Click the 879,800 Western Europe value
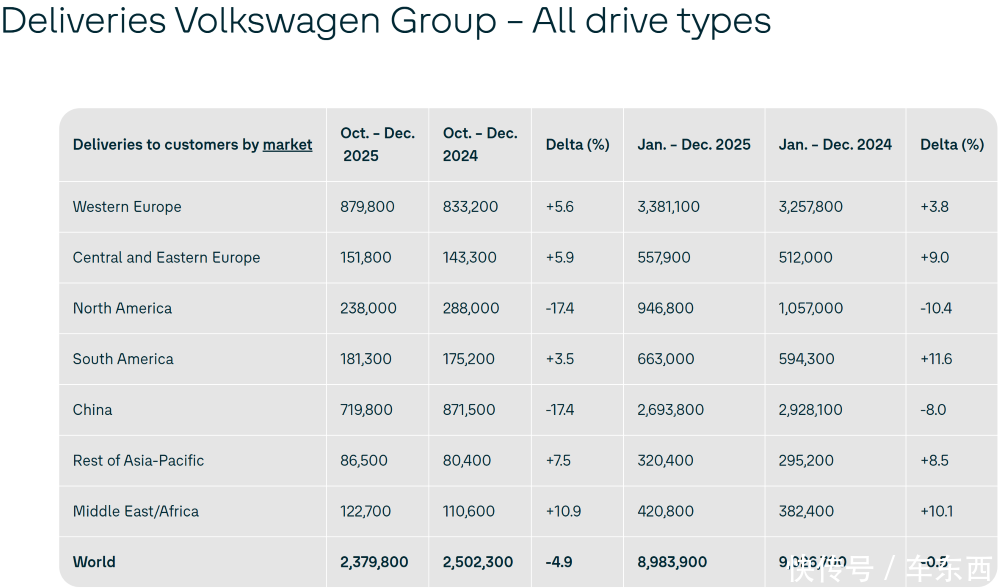 (x=367, y=207)
